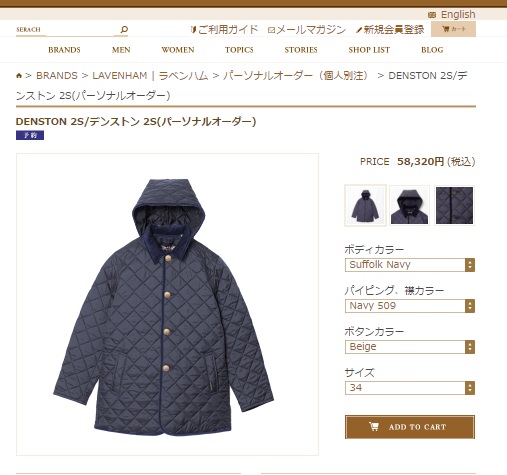Expand piping color dropdown Navy 509
The height and width of the screenshot is (475, 507).
[410, 306]
